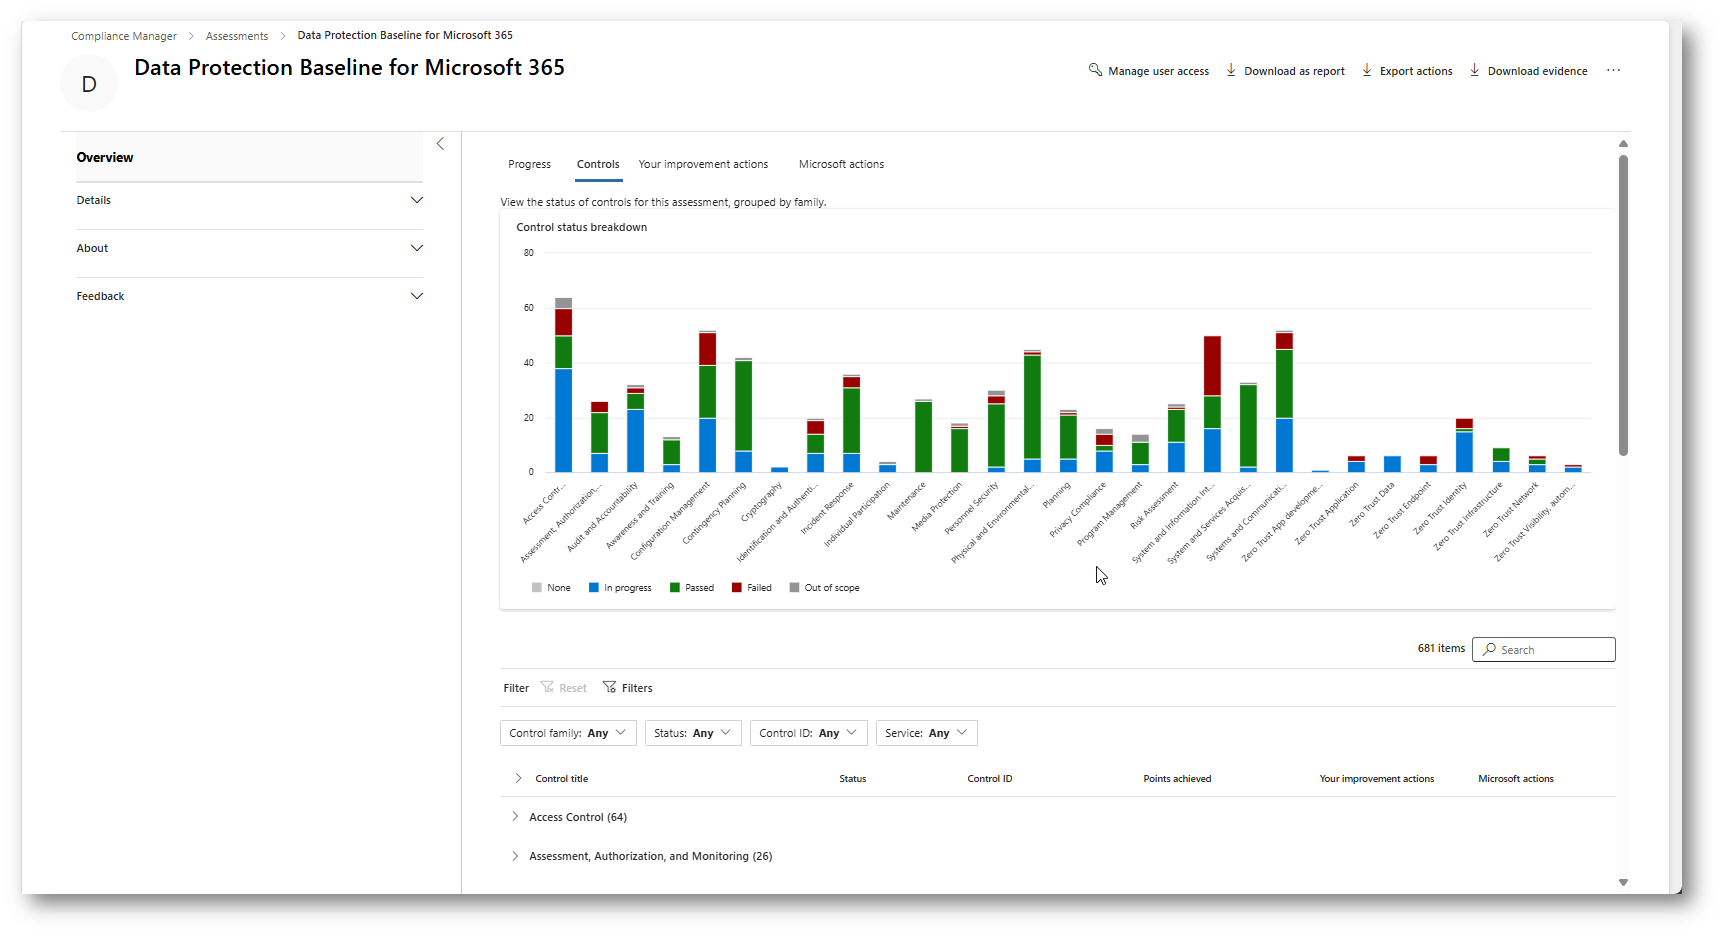Screen dimensions: 1724x936
Task: Open the Status filter dropdown
Action: coord(692,733)
